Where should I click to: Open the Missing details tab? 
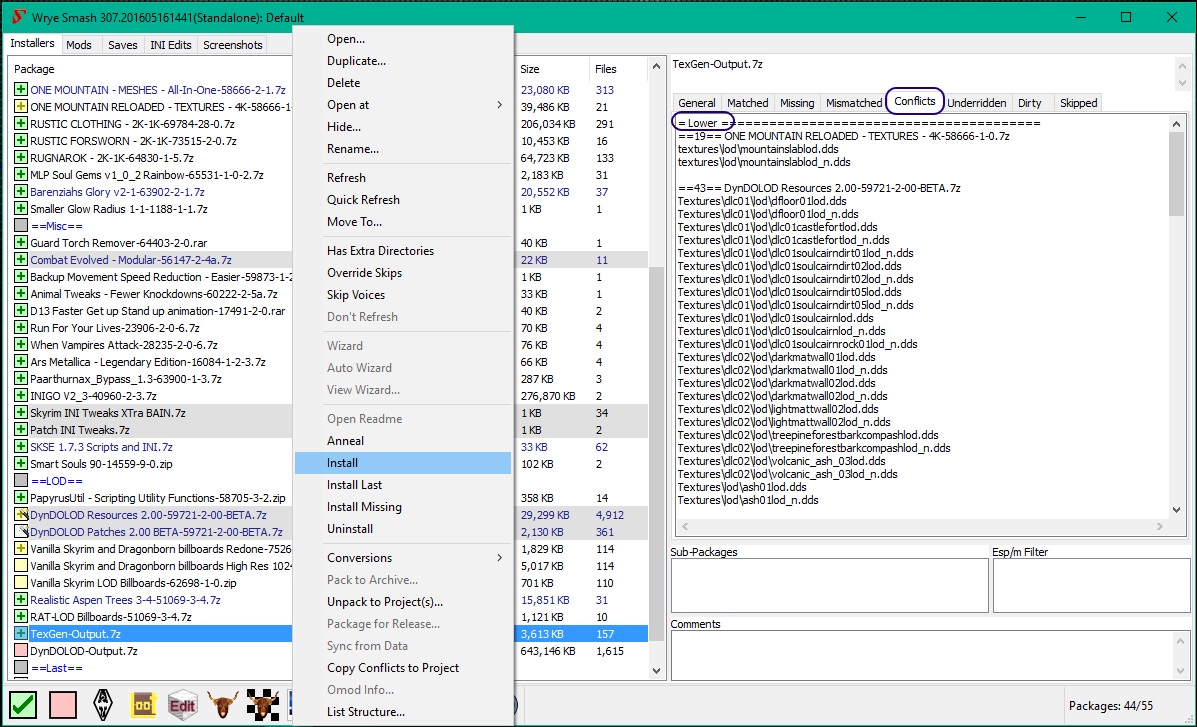(797, 102)
